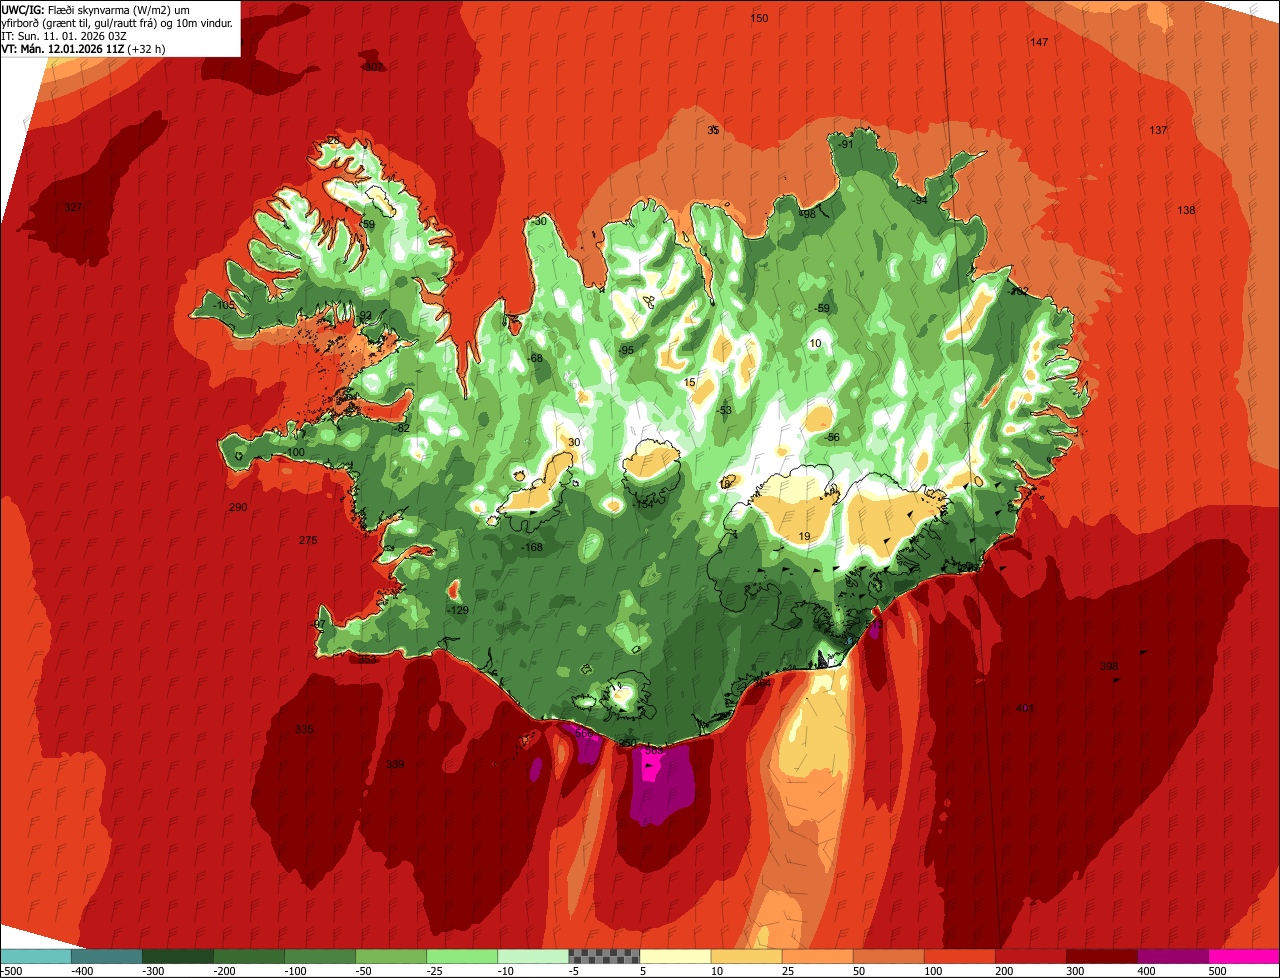1280x978 pixels.
Task: Select the light green -25 to -10 legend swatch
Action: point(462,956)
